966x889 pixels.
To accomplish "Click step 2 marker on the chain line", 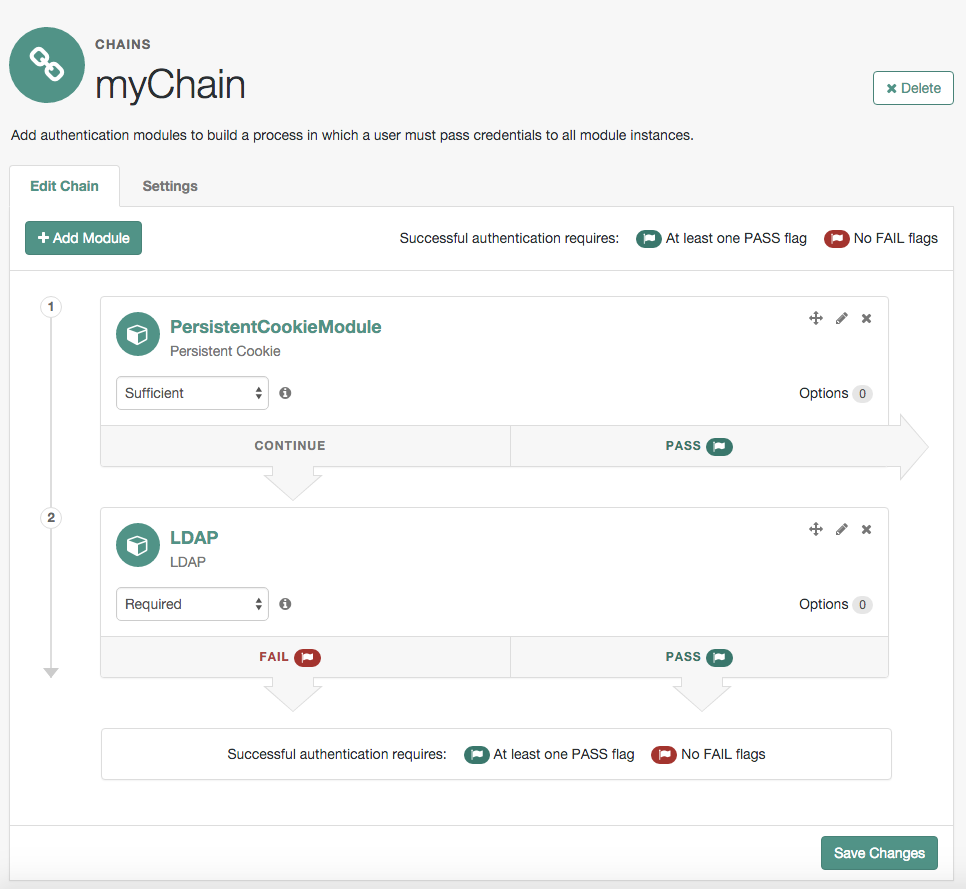I will pyautogui.click(x=51, y=518).
